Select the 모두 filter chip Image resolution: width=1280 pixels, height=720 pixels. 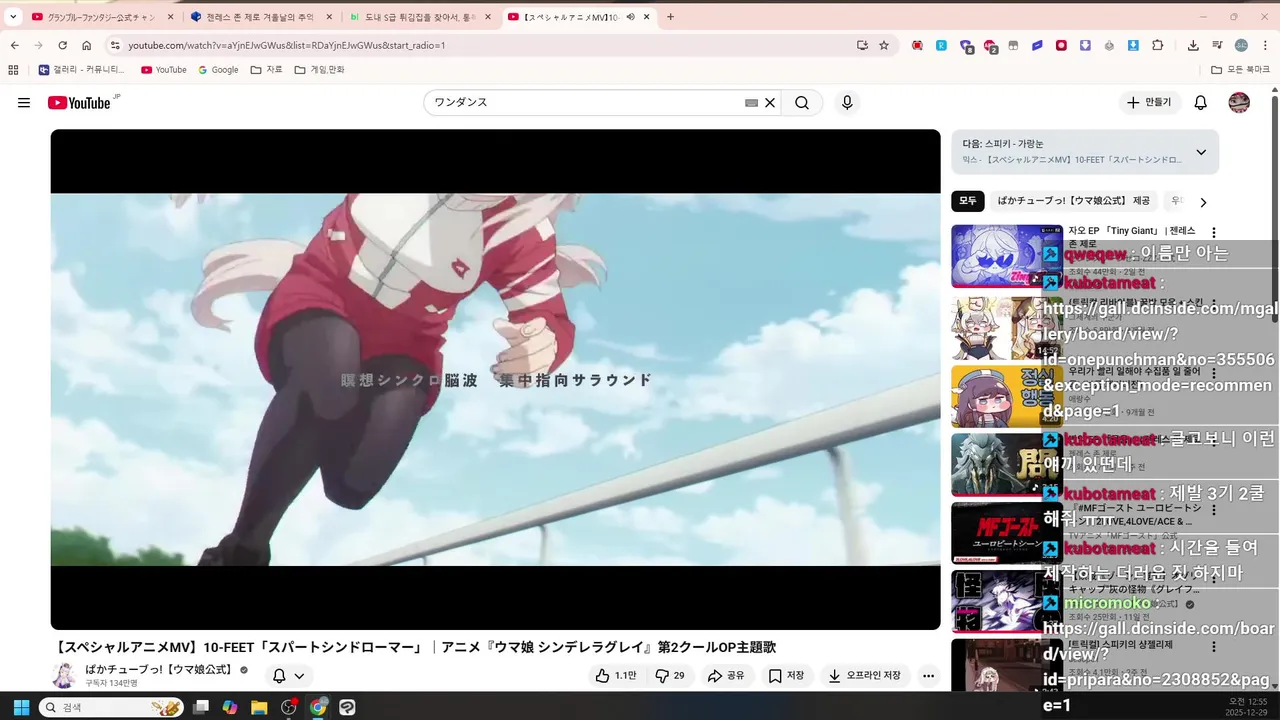click(968, 201)
